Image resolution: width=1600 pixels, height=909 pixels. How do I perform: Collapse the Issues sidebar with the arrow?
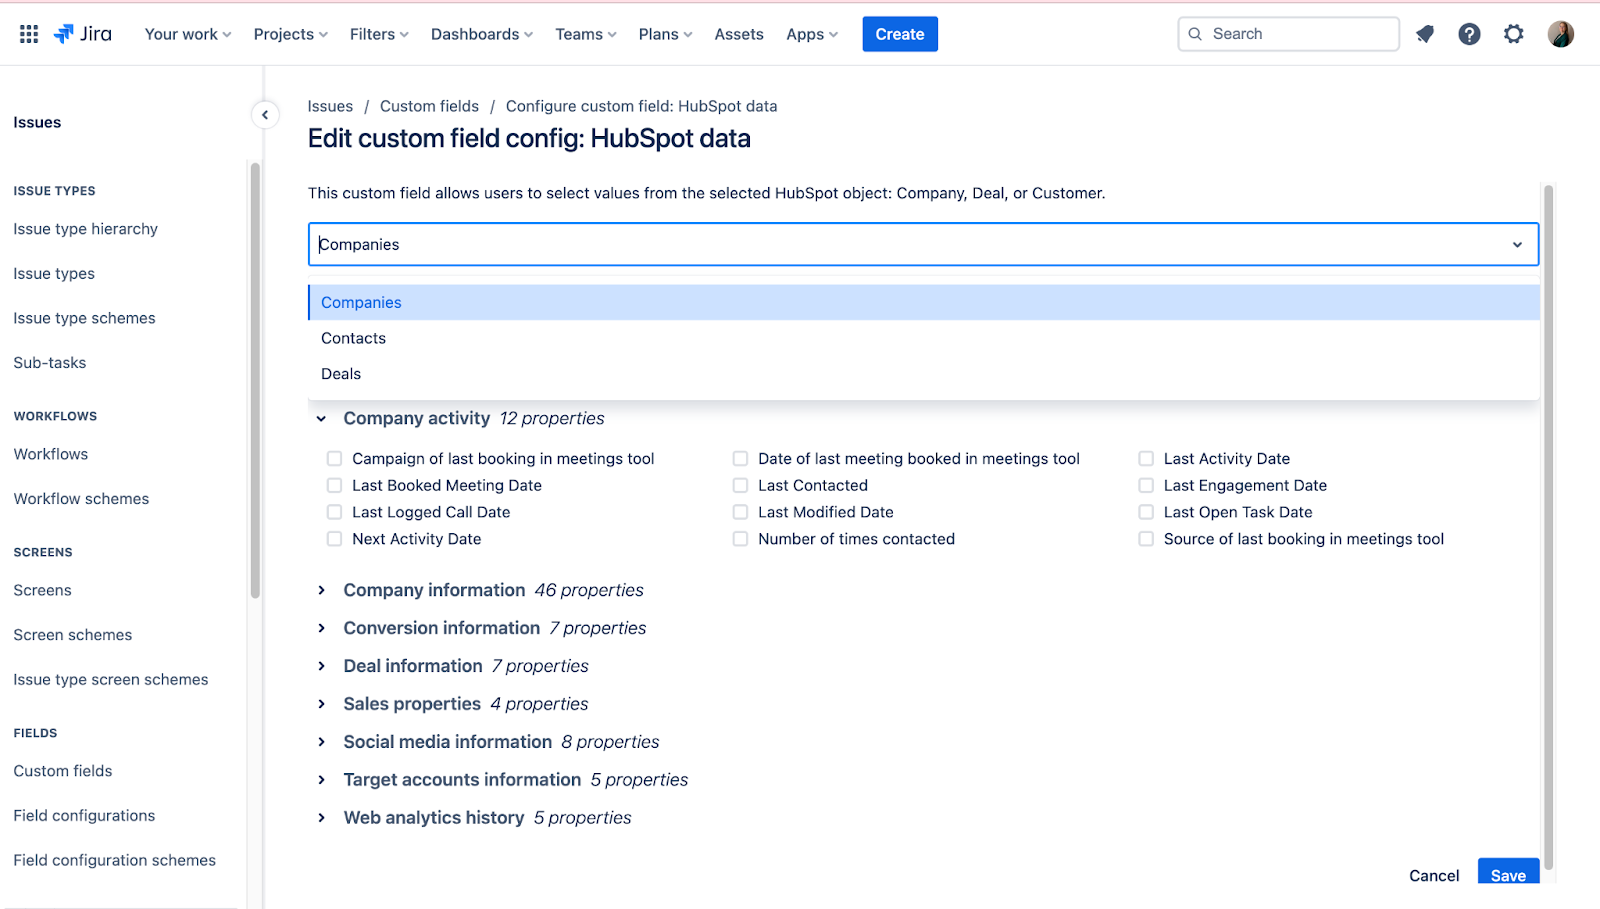point(264,114)
